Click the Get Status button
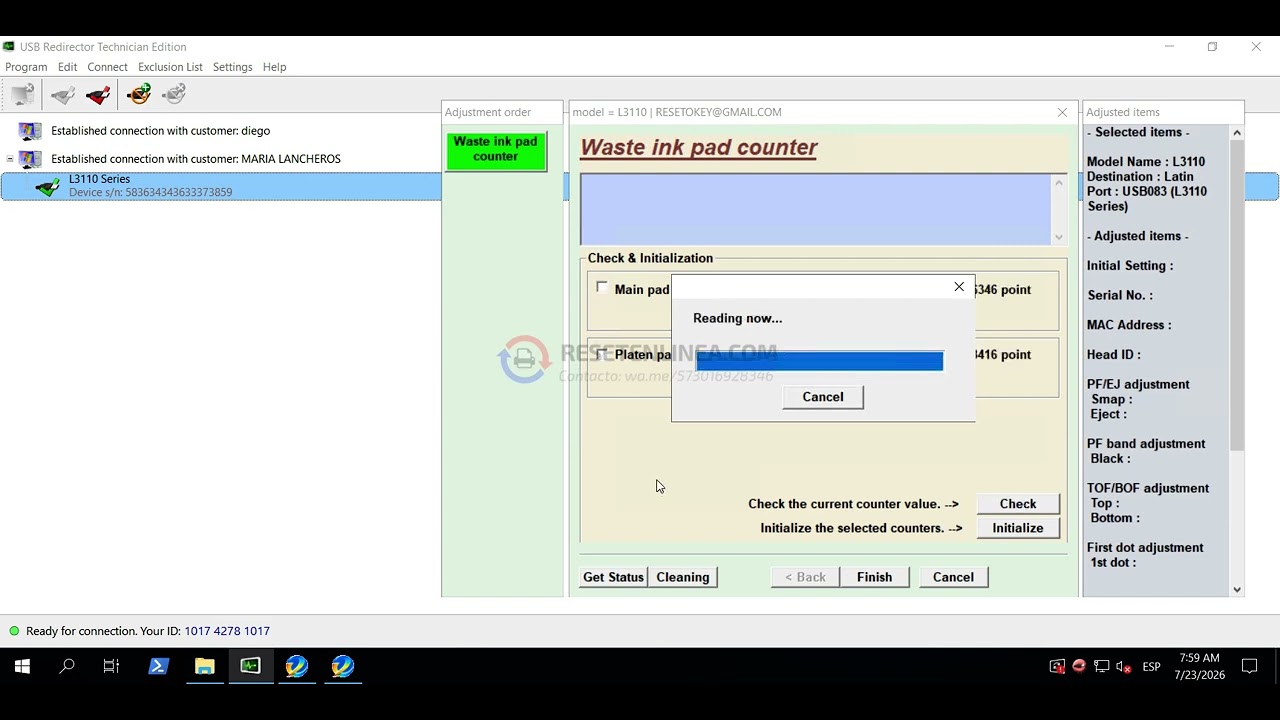This screenshot has height=720, width=1280. 613,577
